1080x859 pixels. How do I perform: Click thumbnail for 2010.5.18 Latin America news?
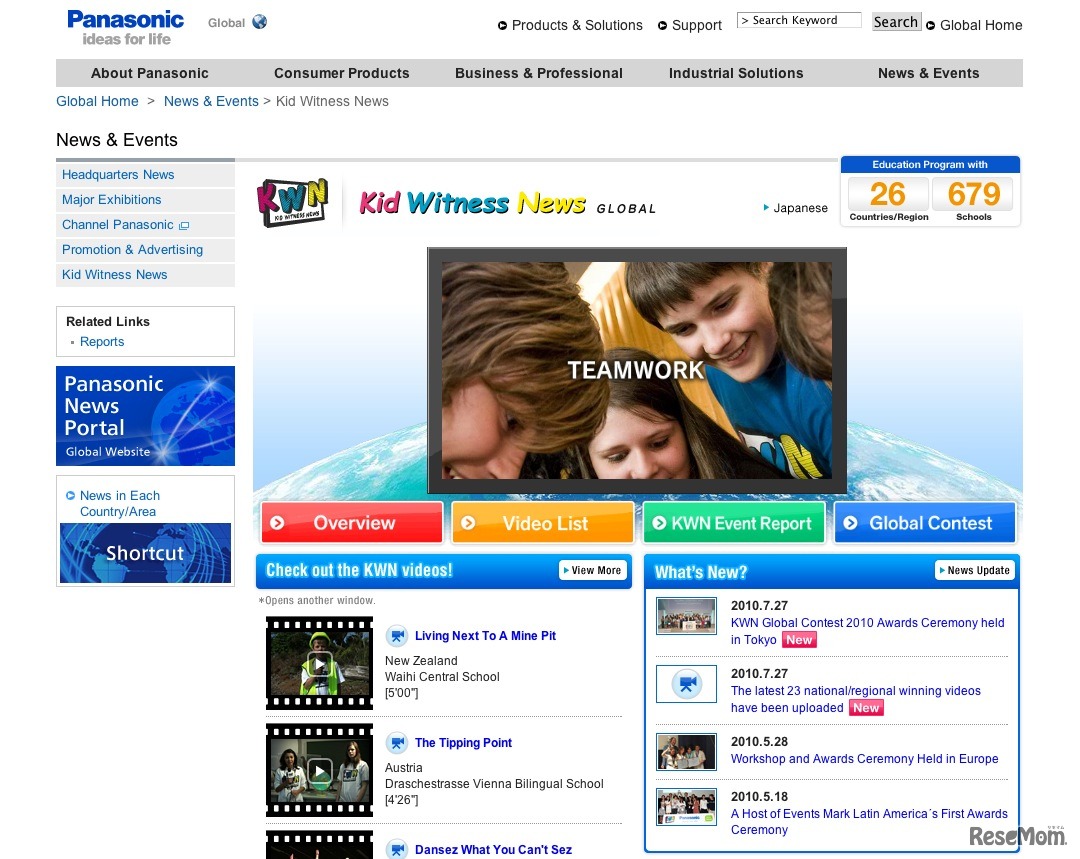pyautogui.click(x=686, y=806)
